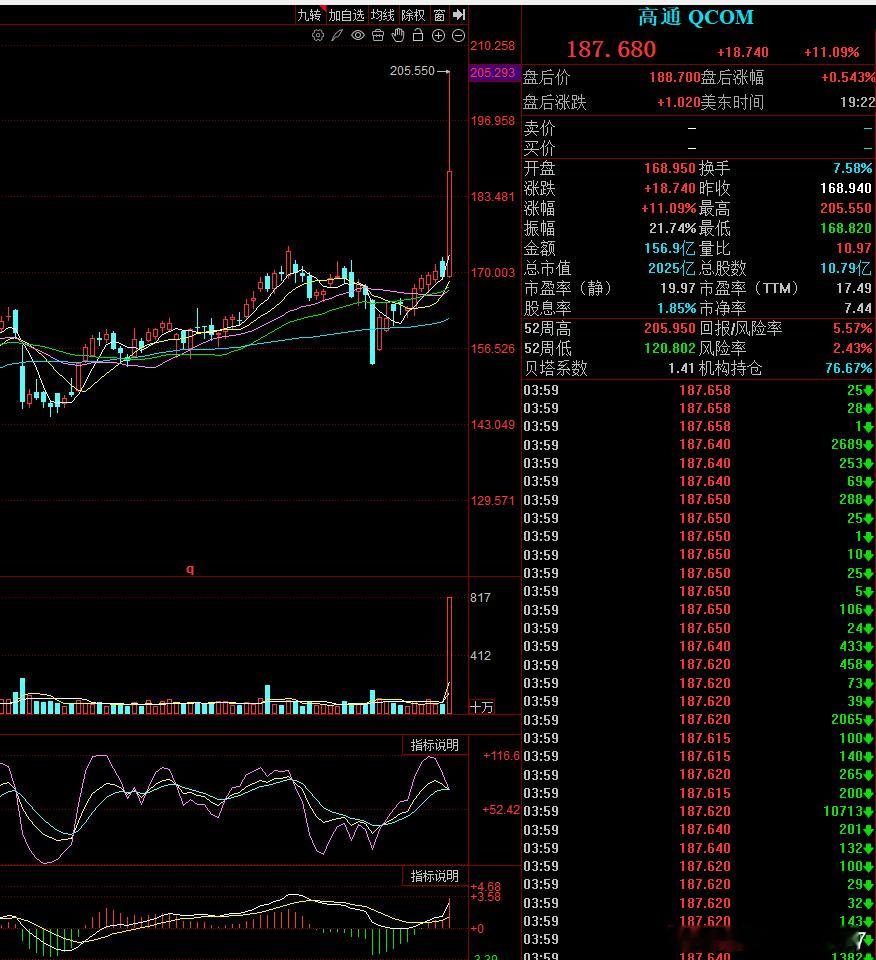Select the 量比 value 10.97

pos(854,248)
